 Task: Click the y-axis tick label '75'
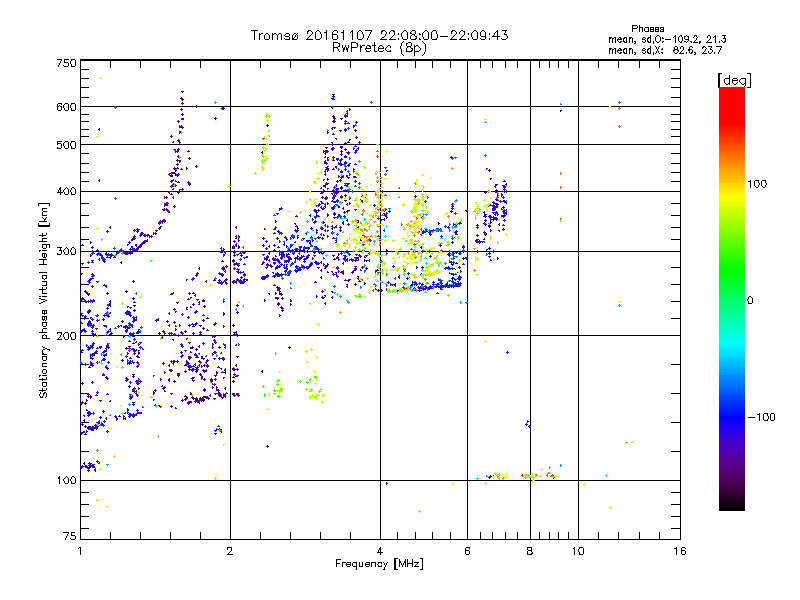click(69, 536)
